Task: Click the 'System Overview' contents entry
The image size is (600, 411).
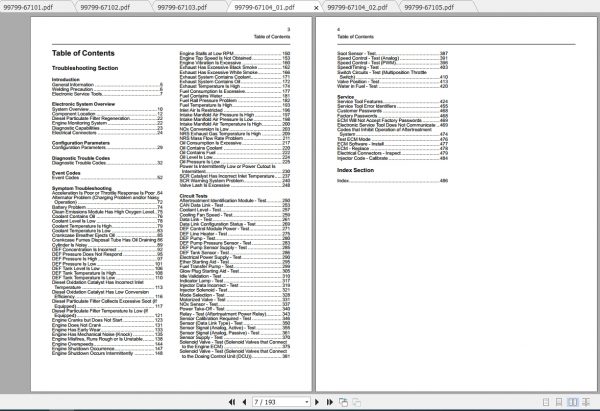Action: (x=107, y=109)
